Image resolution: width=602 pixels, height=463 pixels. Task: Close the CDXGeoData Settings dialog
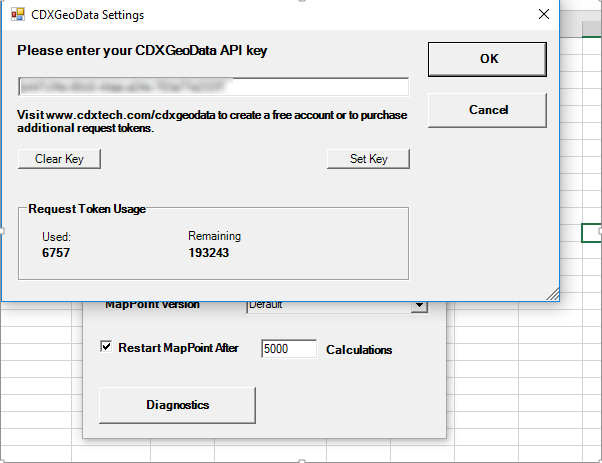click(x=544, y=14)
